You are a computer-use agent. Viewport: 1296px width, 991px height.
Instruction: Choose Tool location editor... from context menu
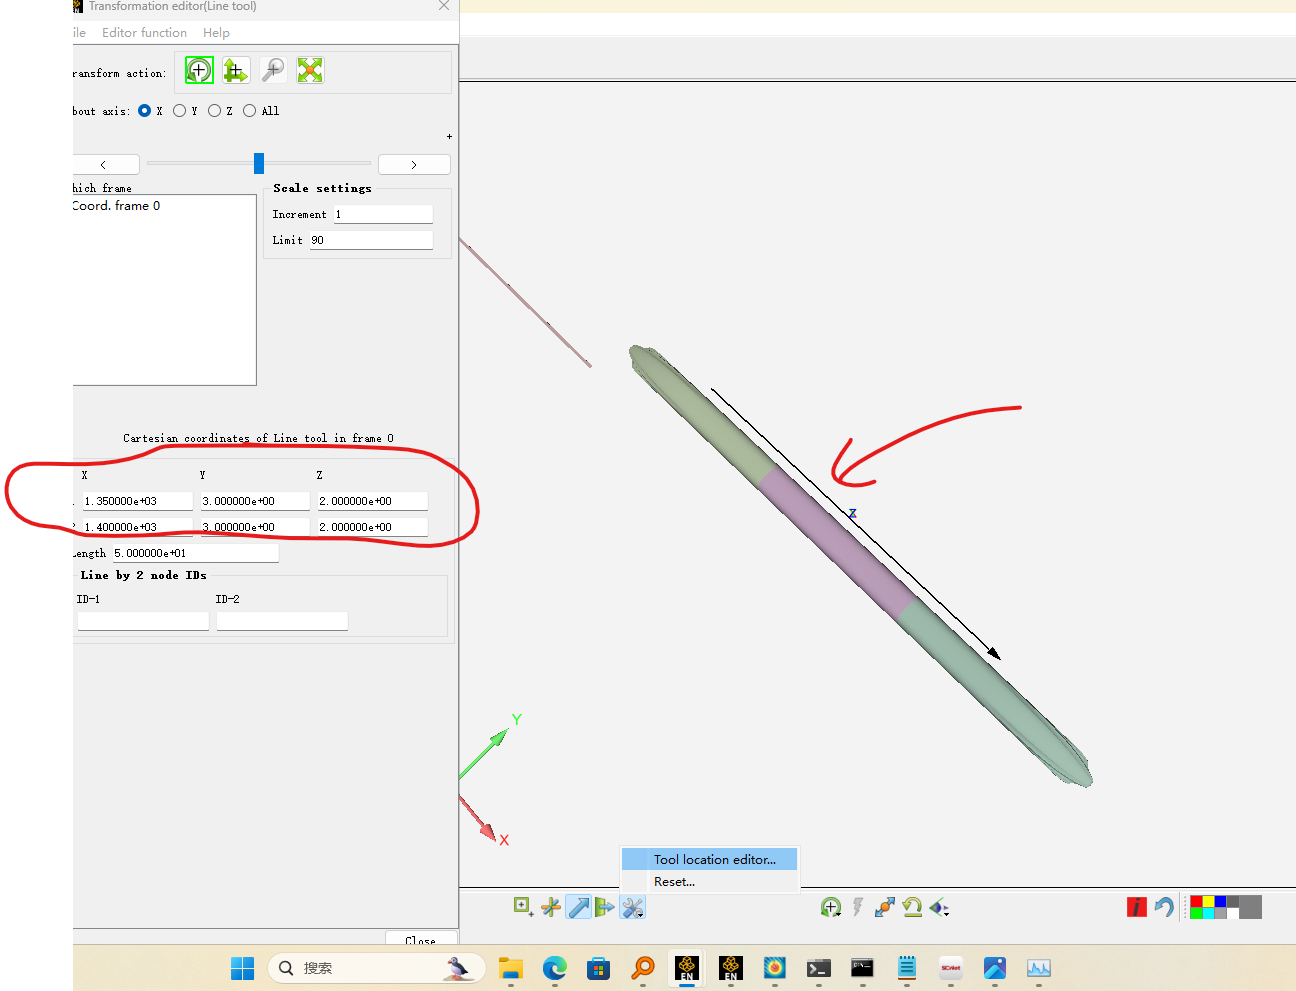[x=714, y=860]
